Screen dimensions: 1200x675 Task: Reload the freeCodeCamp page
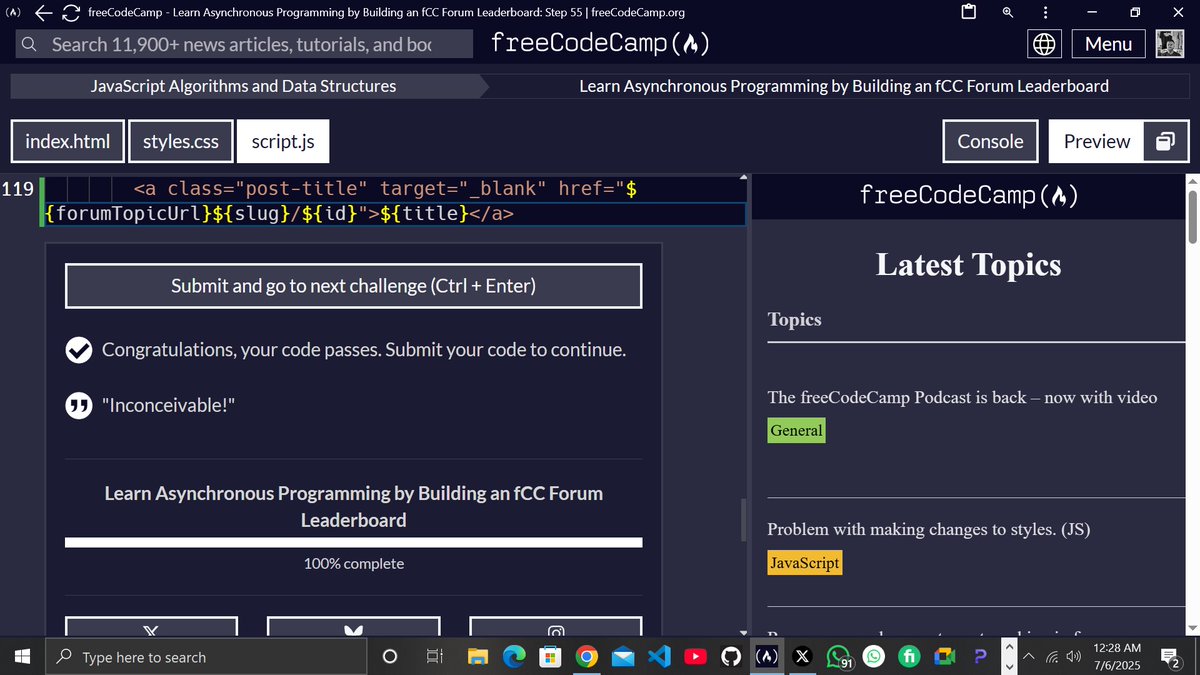72,13
